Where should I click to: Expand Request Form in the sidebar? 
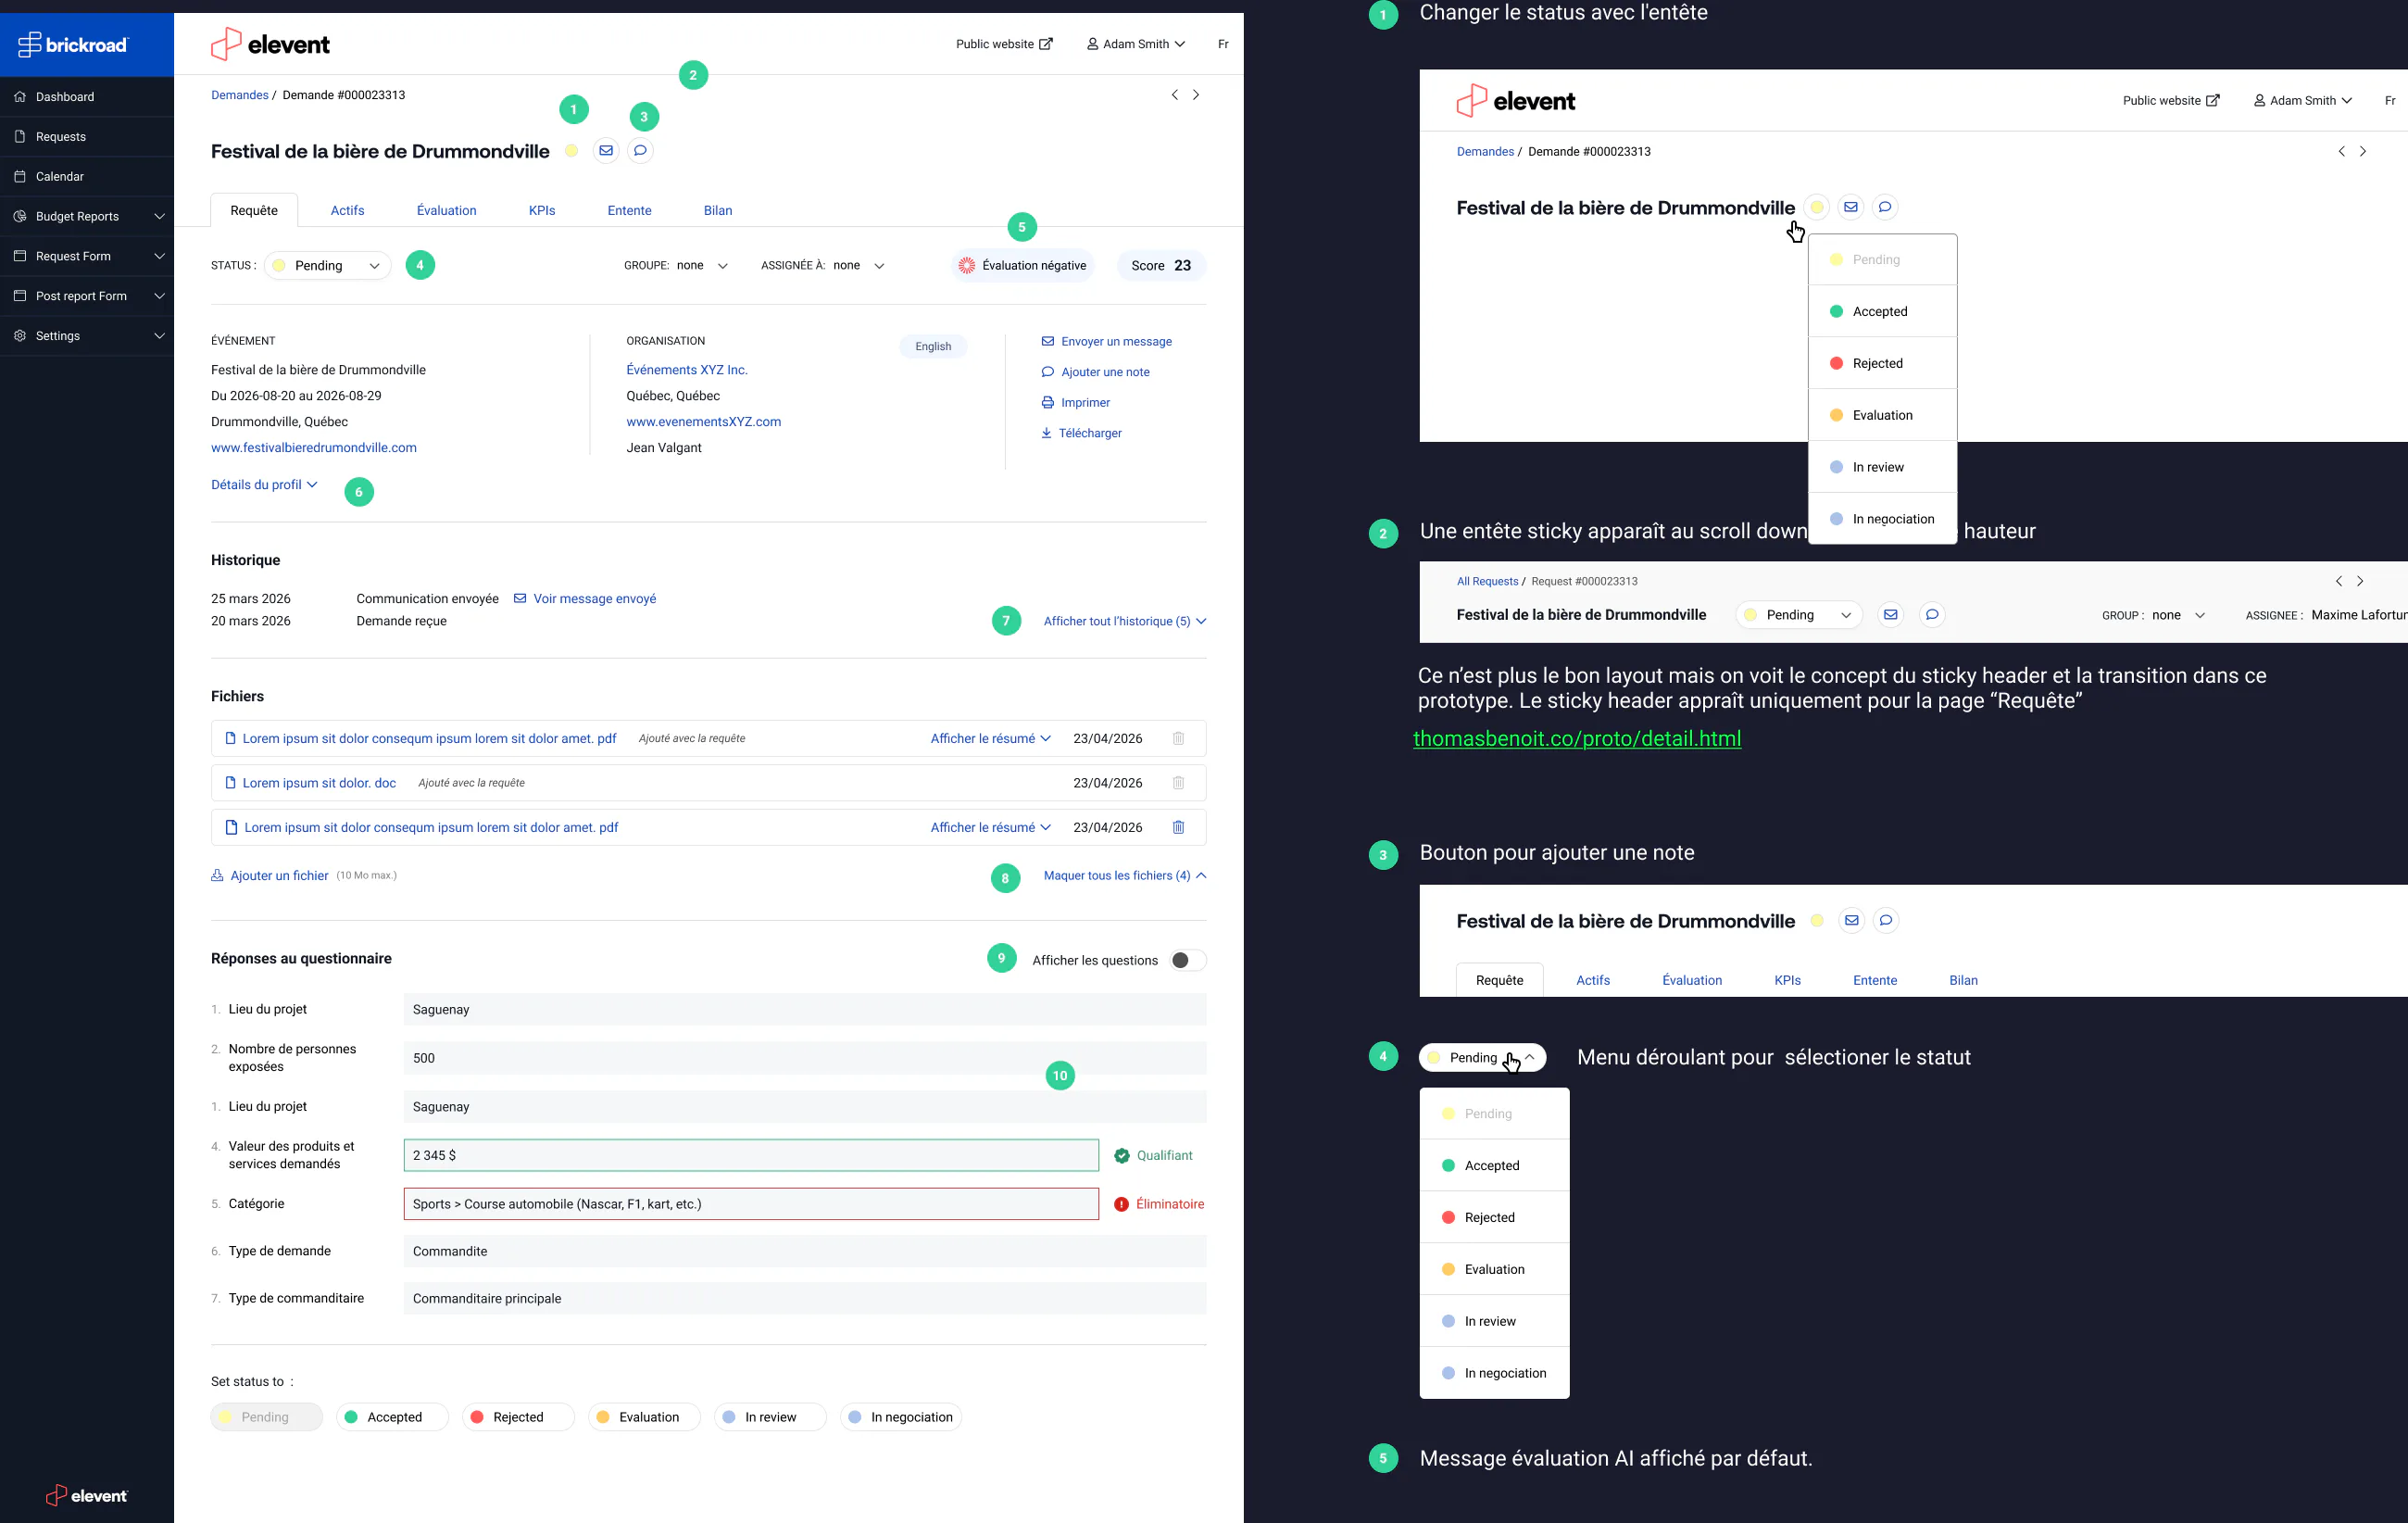point(87,257)
